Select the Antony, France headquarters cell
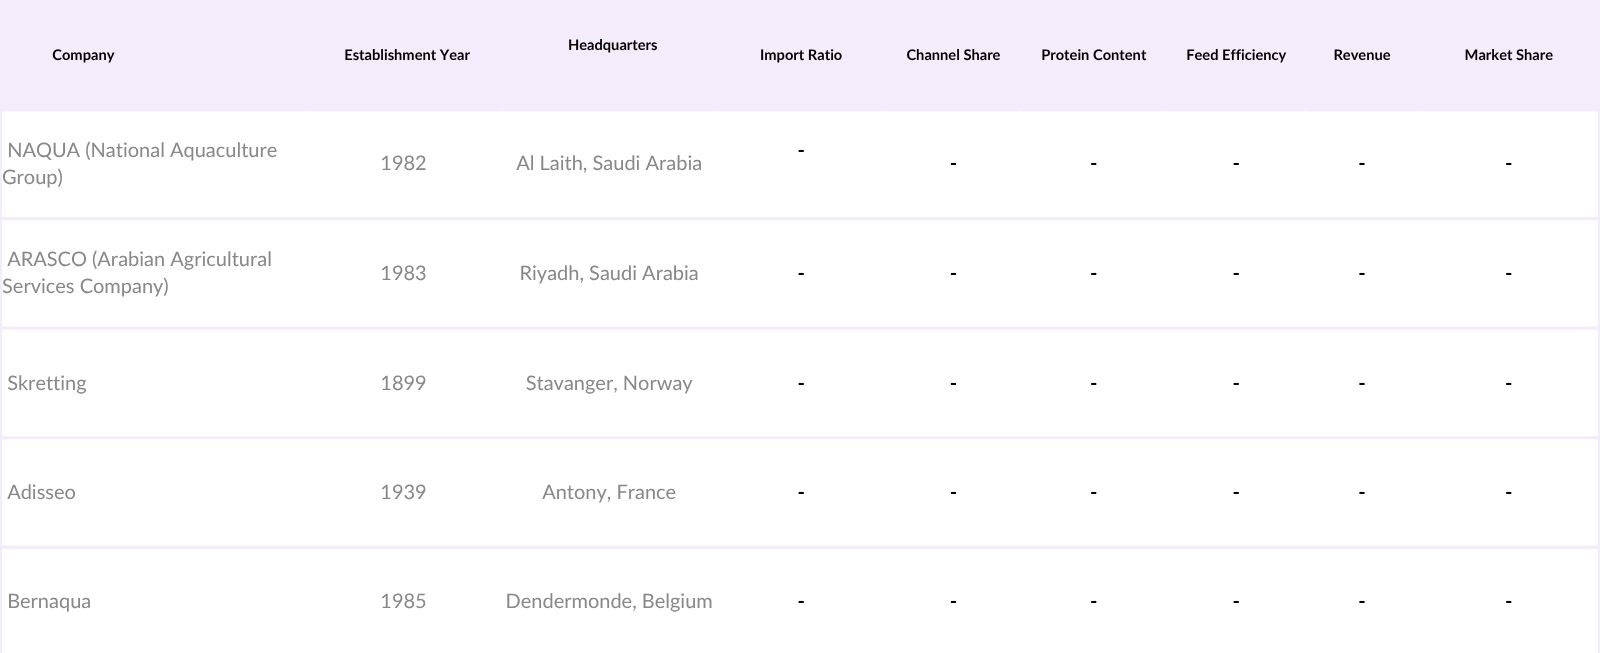The width and height of the screenshot is (1600, 653). click(608, 492)
